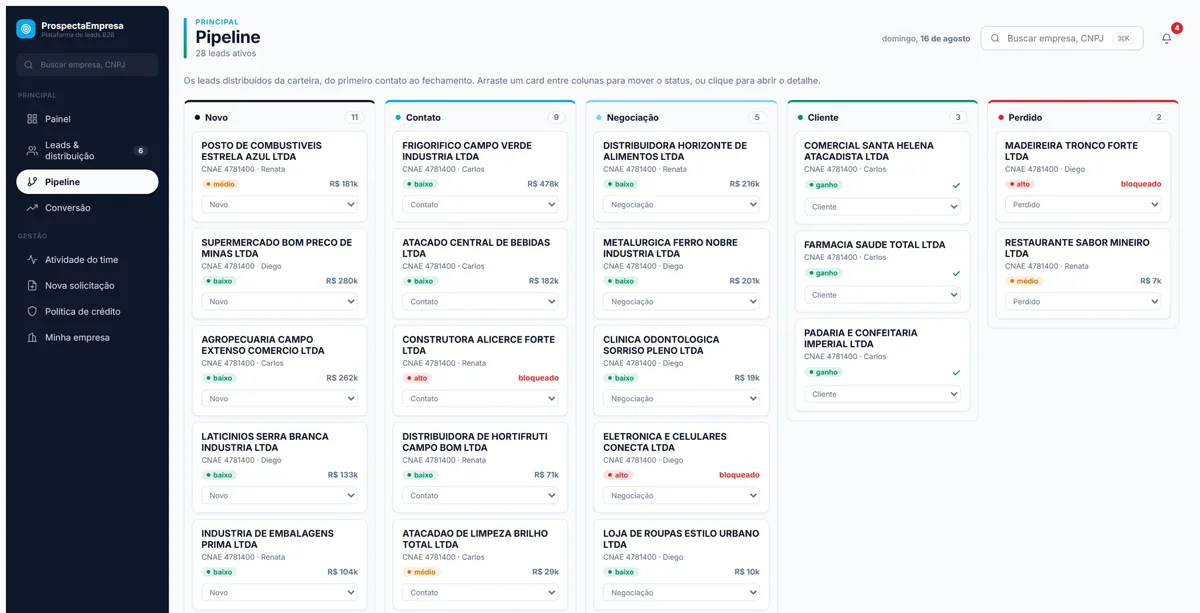
Task: Click the bloqueado label on Madeireira card
Action: pos(1141,184)
